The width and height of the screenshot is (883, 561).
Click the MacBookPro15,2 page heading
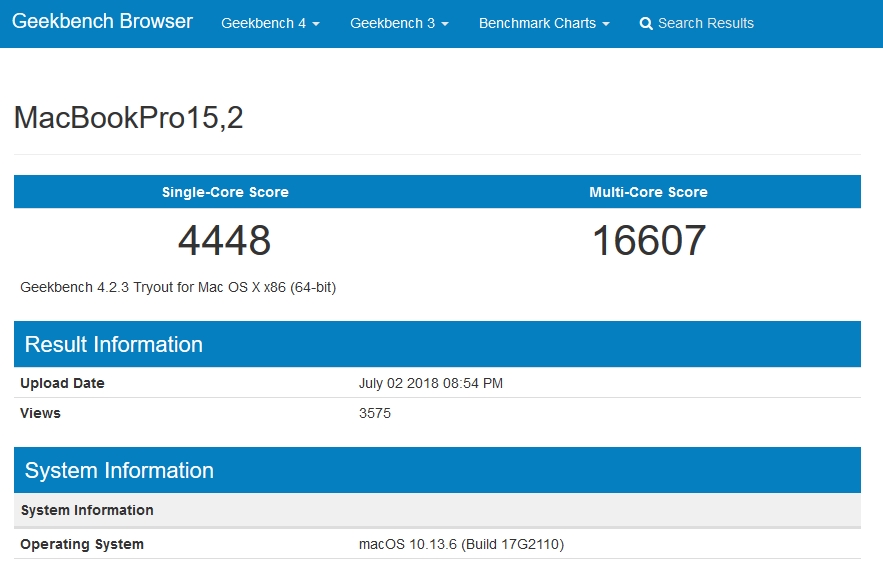point(128,118)
